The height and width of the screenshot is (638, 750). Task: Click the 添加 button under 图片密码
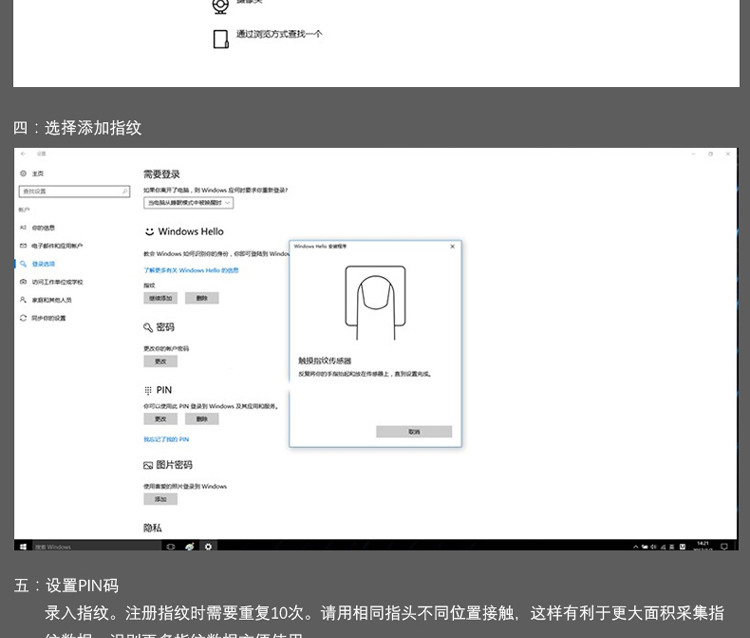pos(160,499)
